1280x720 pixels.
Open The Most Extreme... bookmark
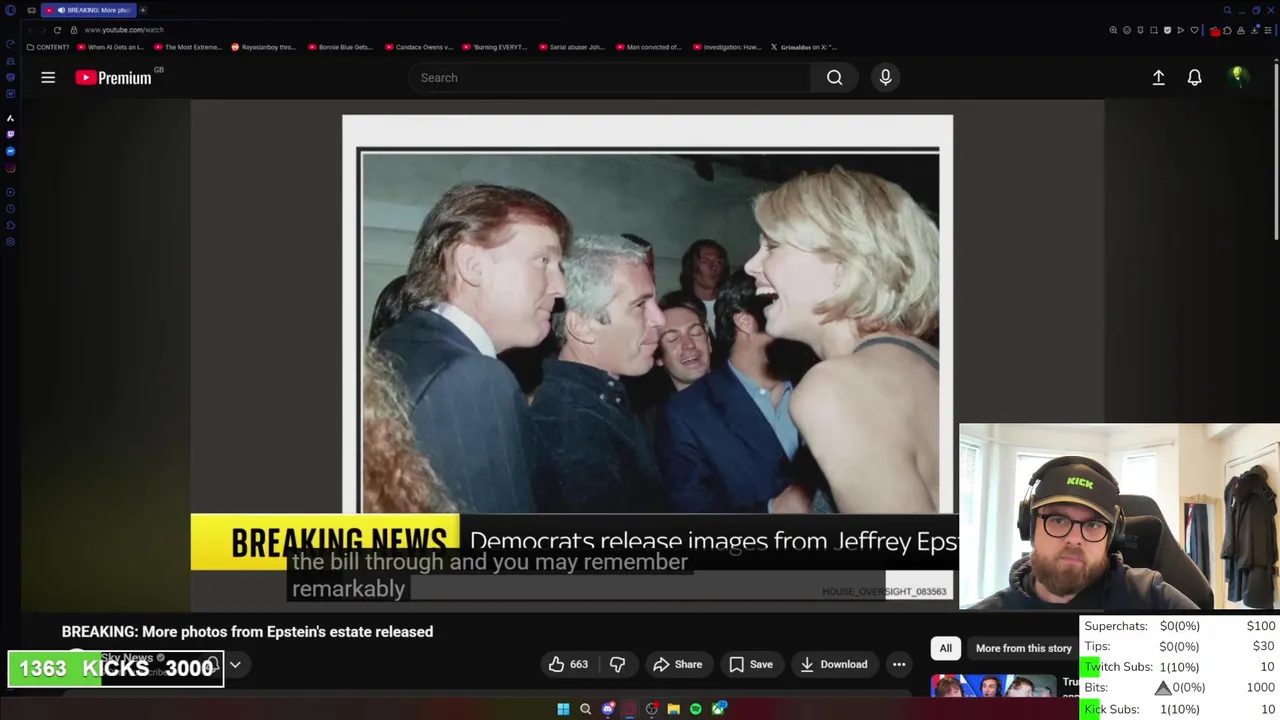tap(187, 47)
